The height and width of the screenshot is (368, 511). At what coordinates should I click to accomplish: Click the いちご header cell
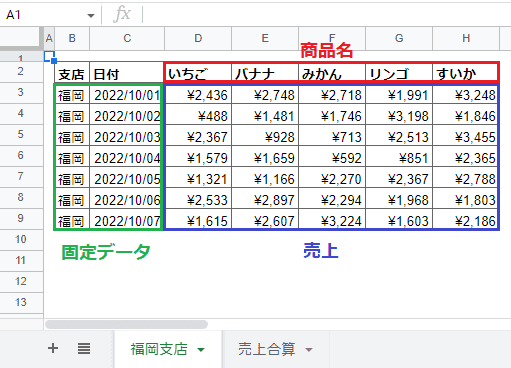[198, 72]
